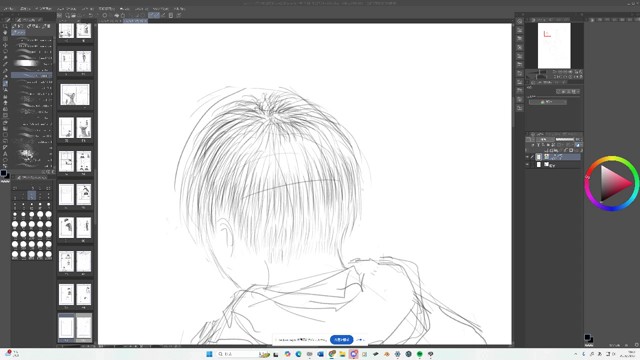Open the first menu in the menu bar

pos(8,9)
